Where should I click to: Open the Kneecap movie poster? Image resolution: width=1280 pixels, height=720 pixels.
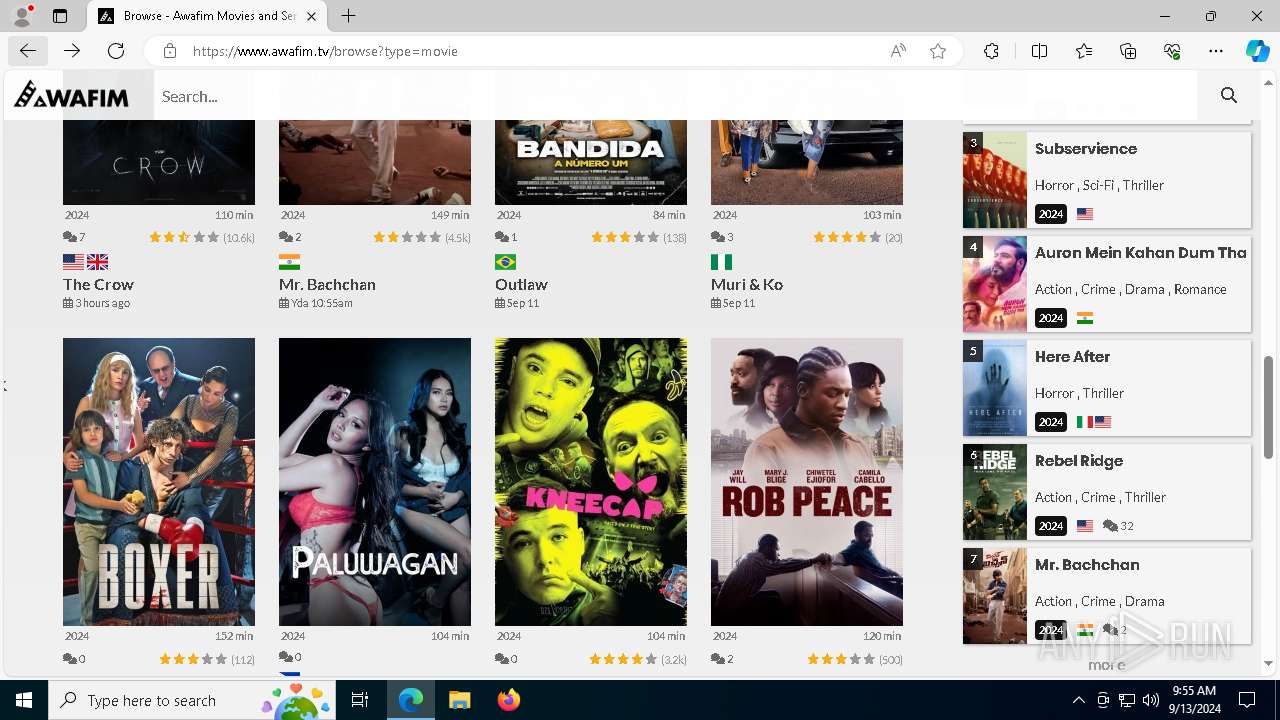pos(591,482)
